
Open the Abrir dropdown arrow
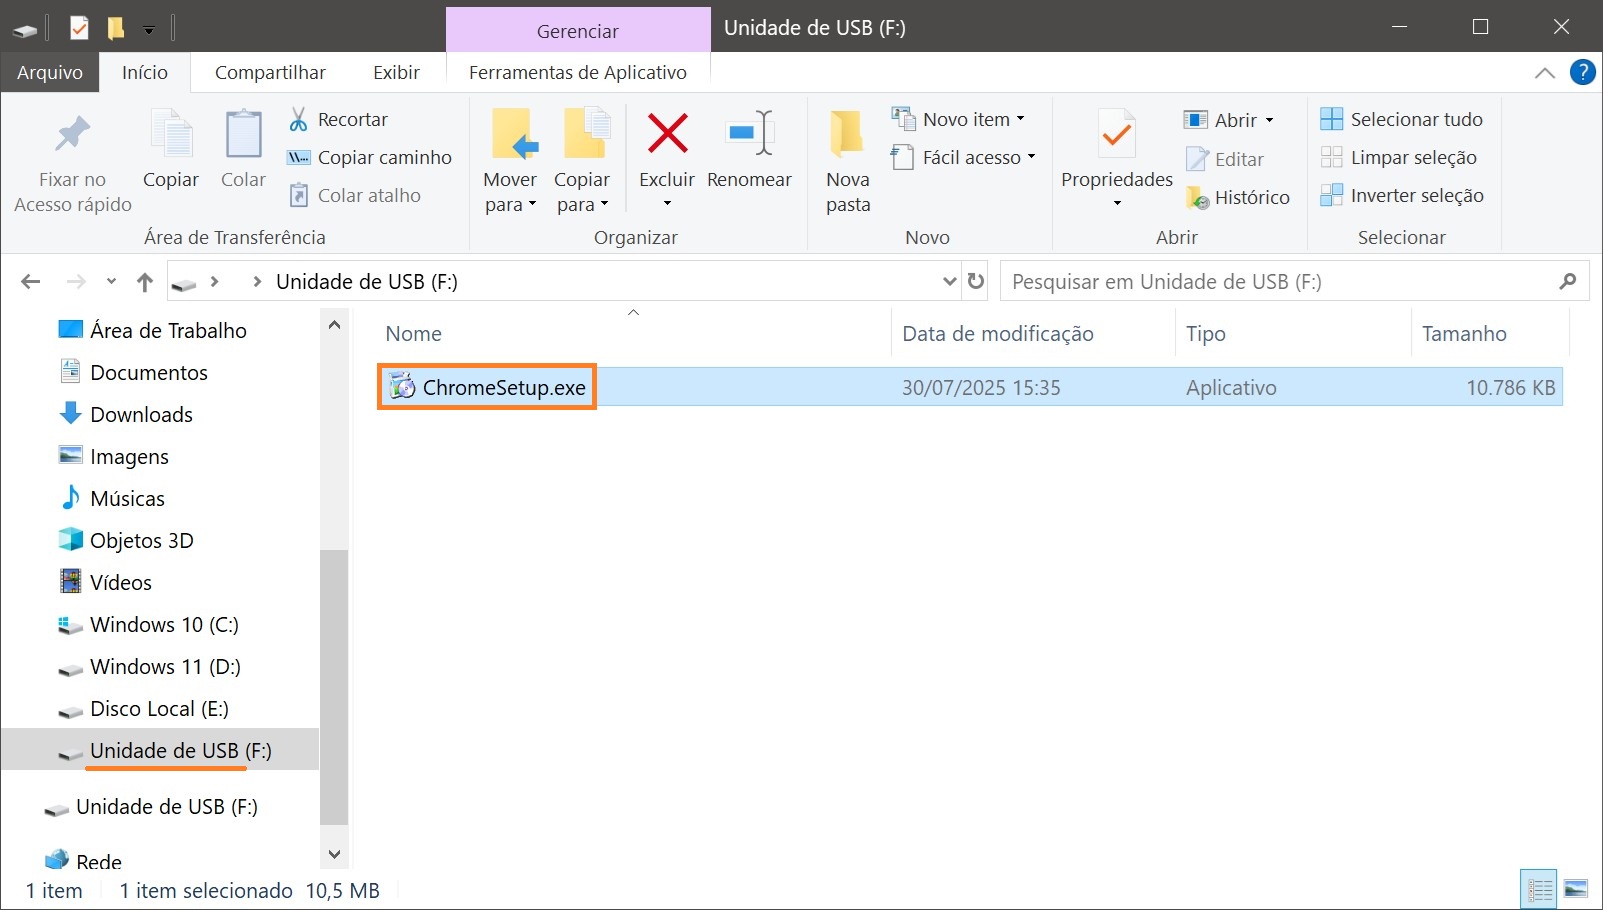[1270, 120]
